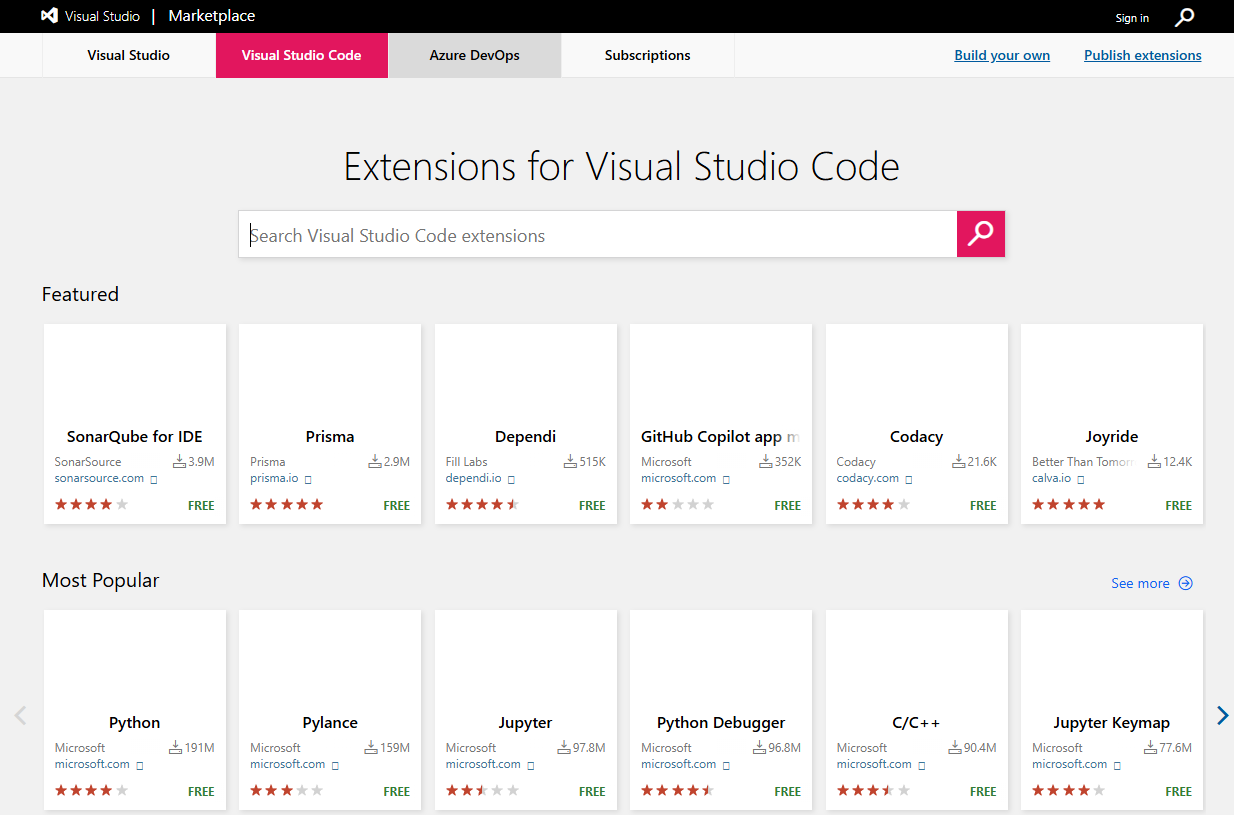Switch to the Visual Studio tab

click(x=129, y=55)
